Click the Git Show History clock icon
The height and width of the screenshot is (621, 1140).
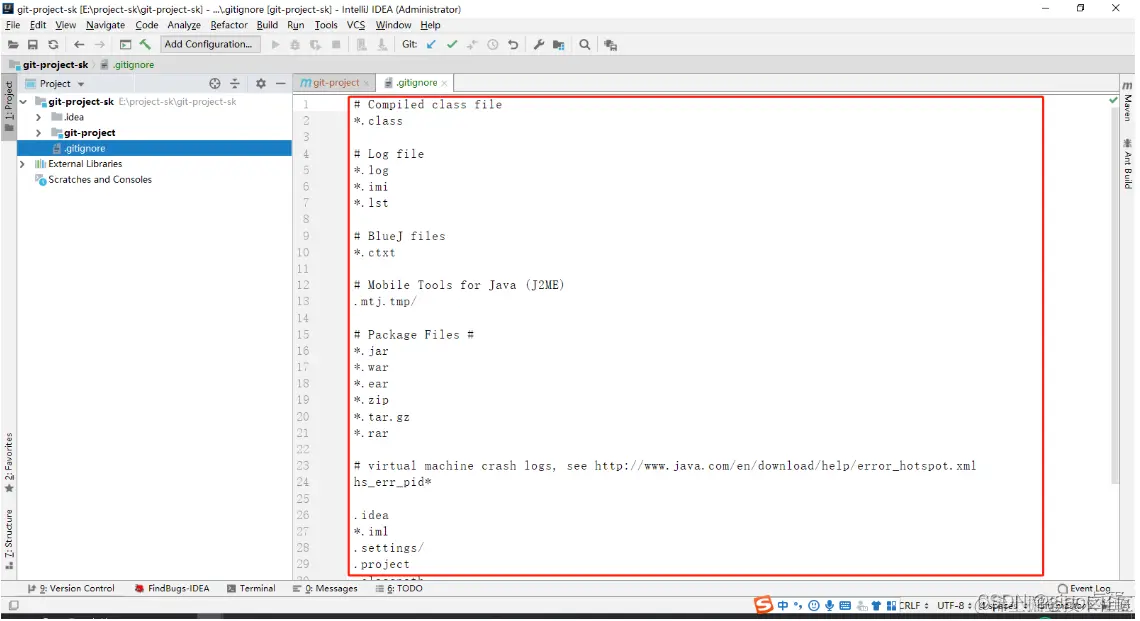493,44
